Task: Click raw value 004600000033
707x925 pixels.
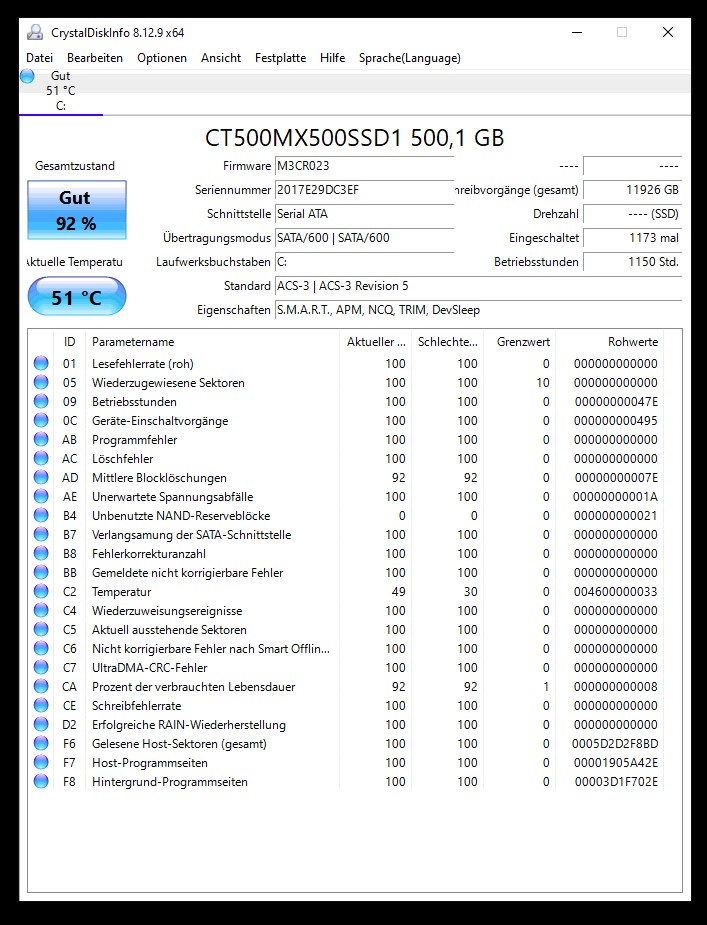Action: pos(616,592)
